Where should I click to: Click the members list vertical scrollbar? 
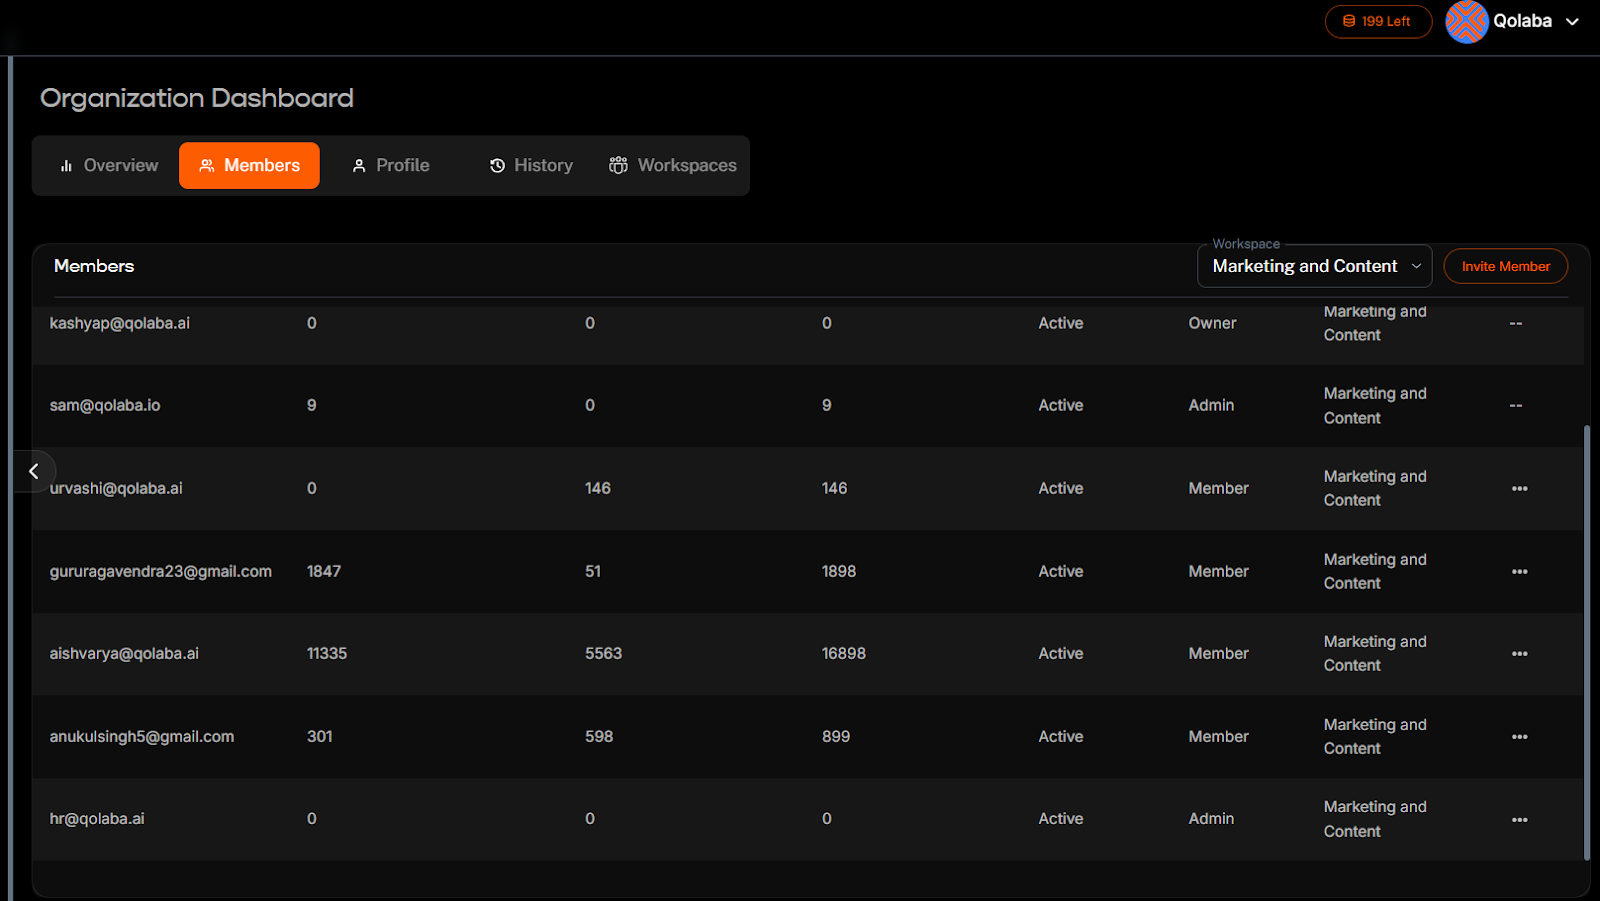(1586, 640)
